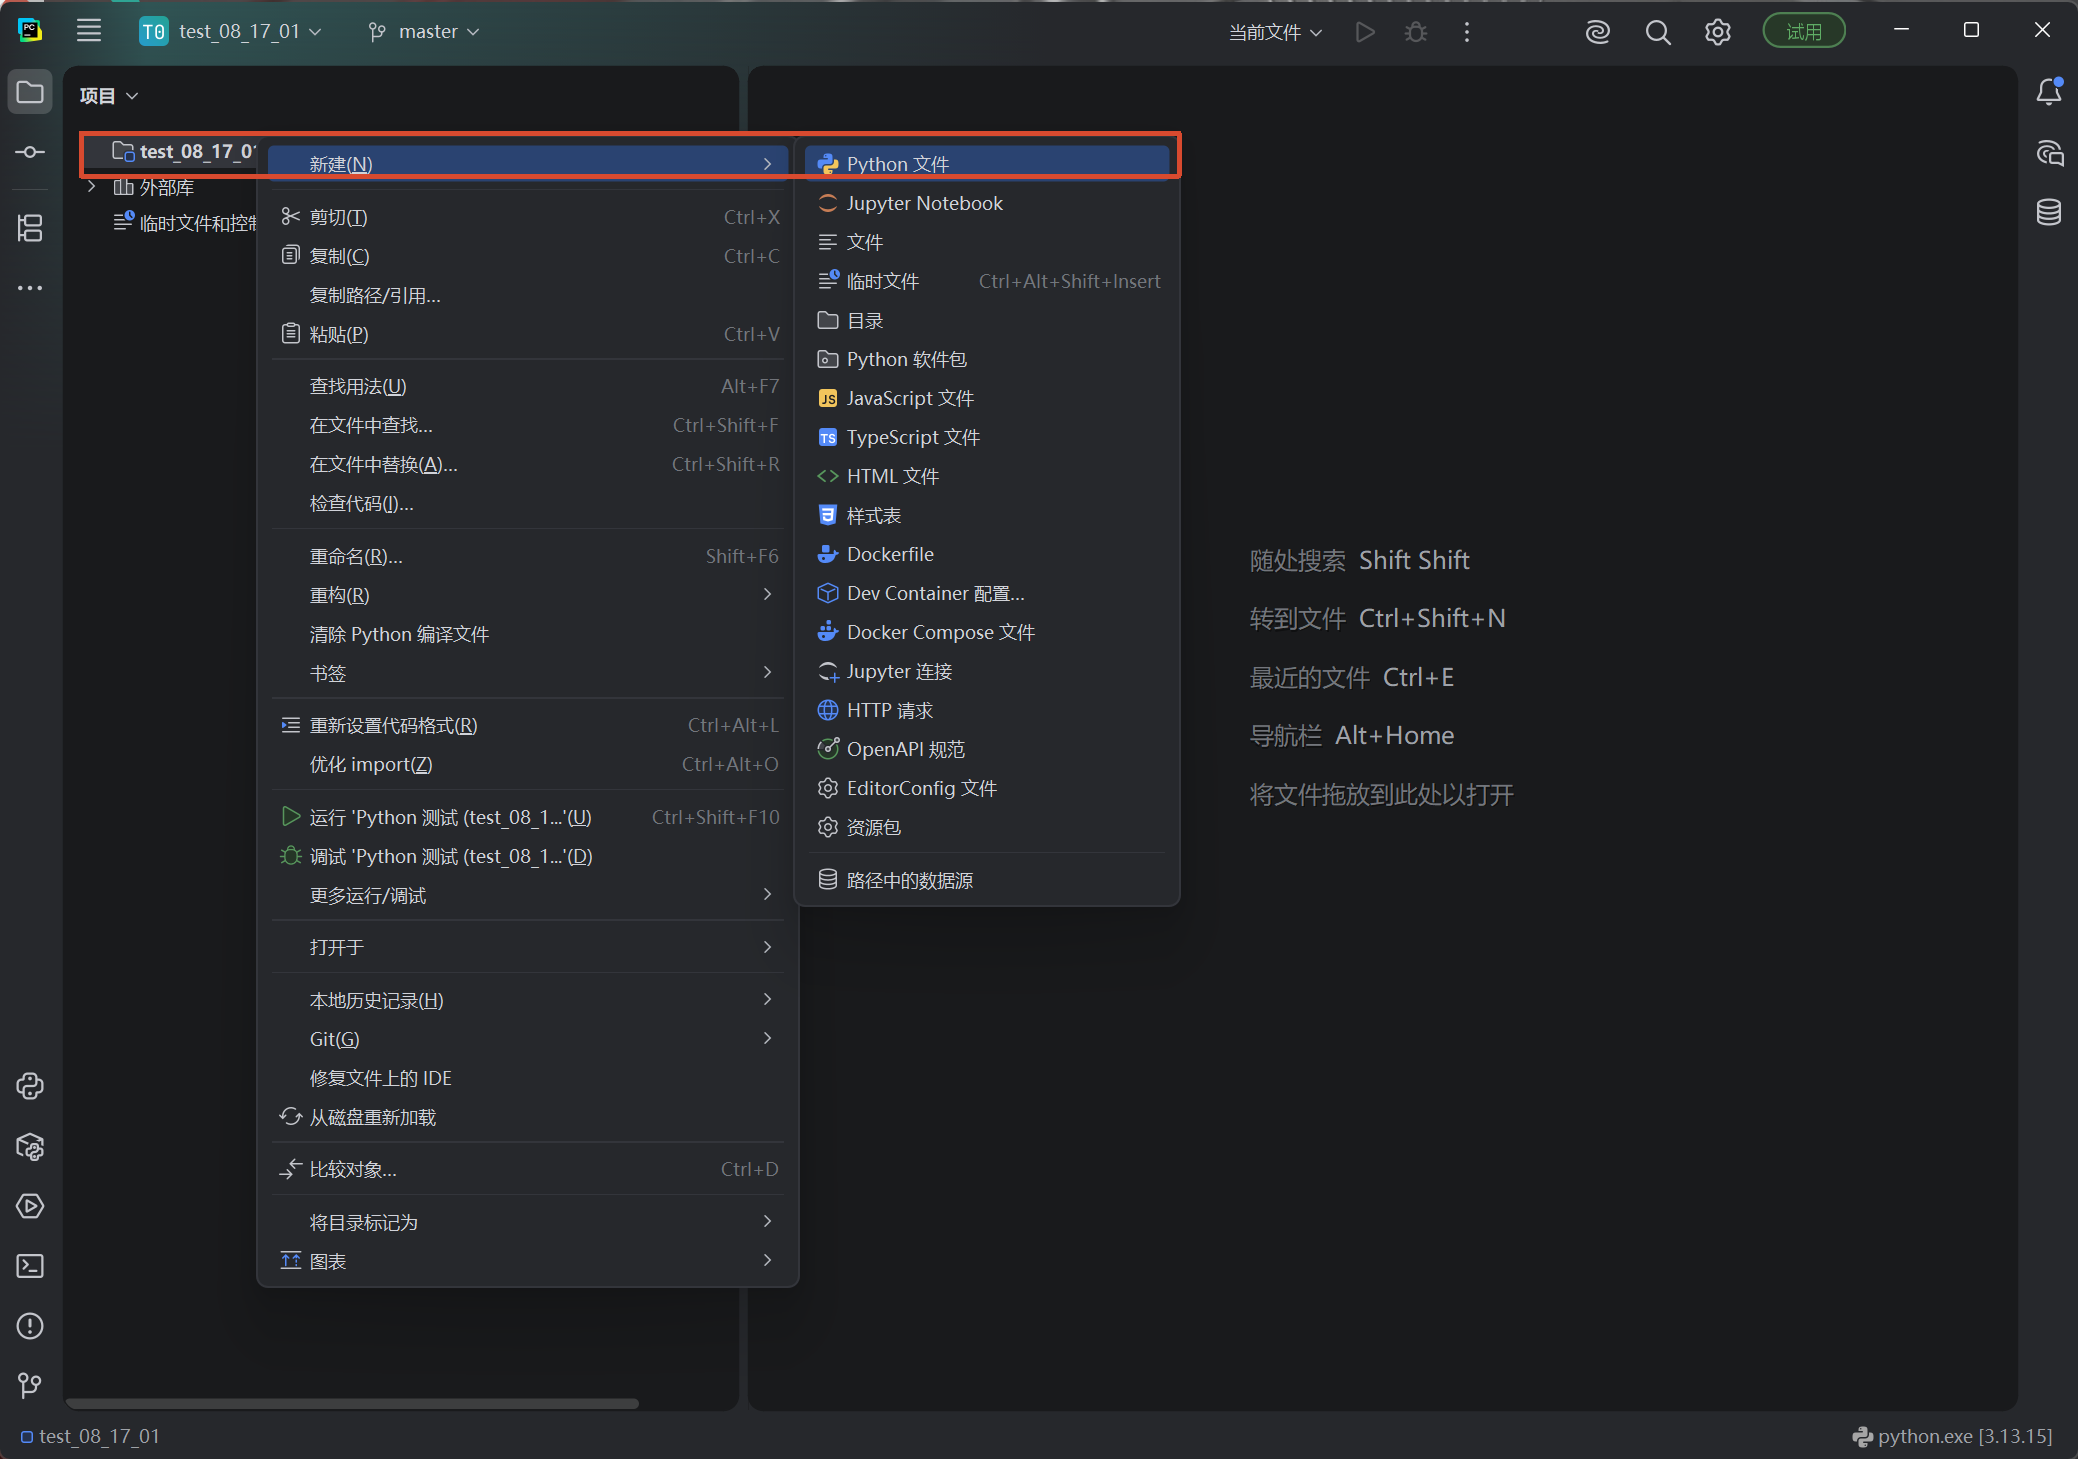
Task: Open the 当前文件 run configuration dropdown
Action: [1275, 32]
